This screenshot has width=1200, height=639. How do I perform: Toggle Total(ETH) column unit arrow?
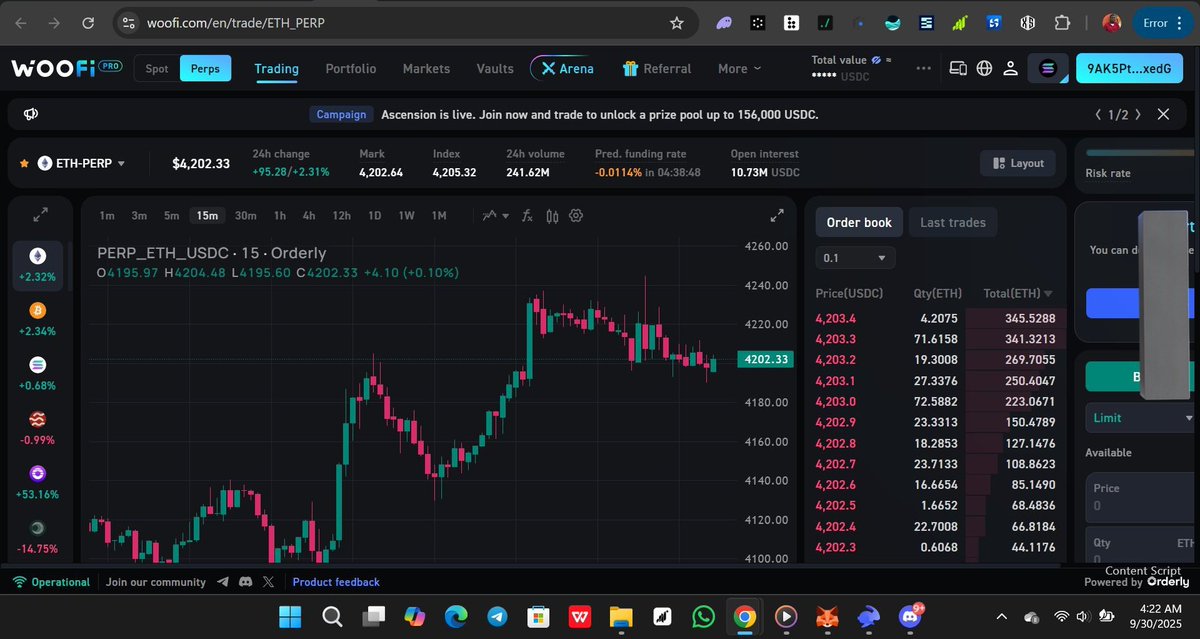click(1048, 293)
